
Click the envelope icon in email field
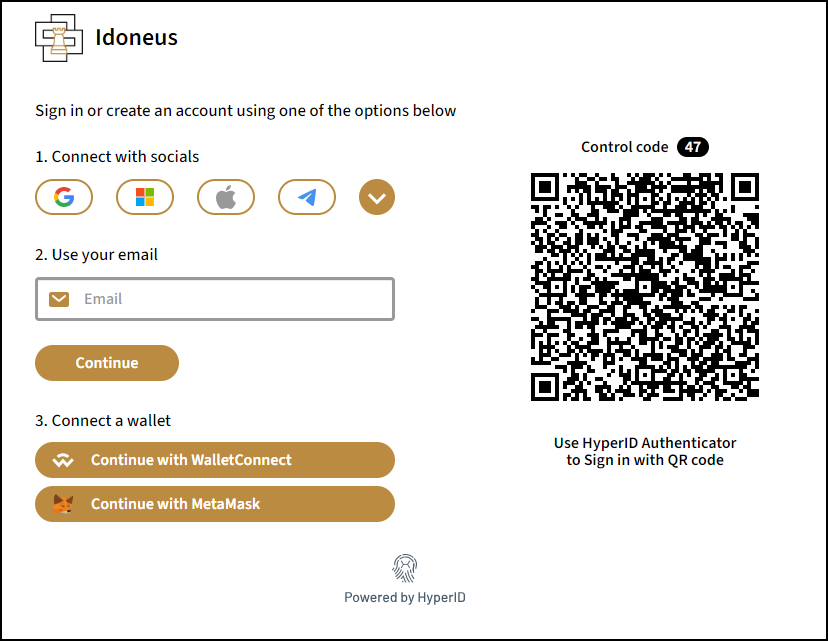[x=59, y=299]
